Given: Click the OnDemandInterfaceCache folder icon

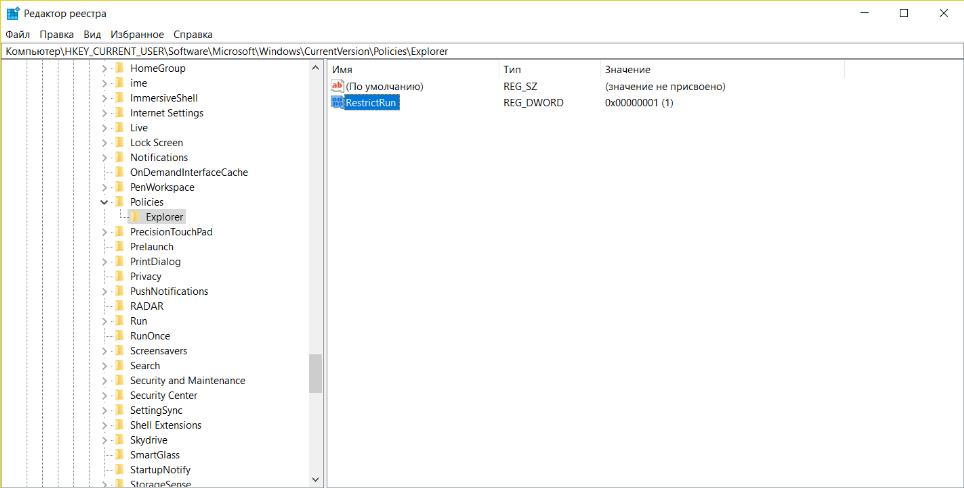Looking at the screenshot, I should tap(119, 172).
